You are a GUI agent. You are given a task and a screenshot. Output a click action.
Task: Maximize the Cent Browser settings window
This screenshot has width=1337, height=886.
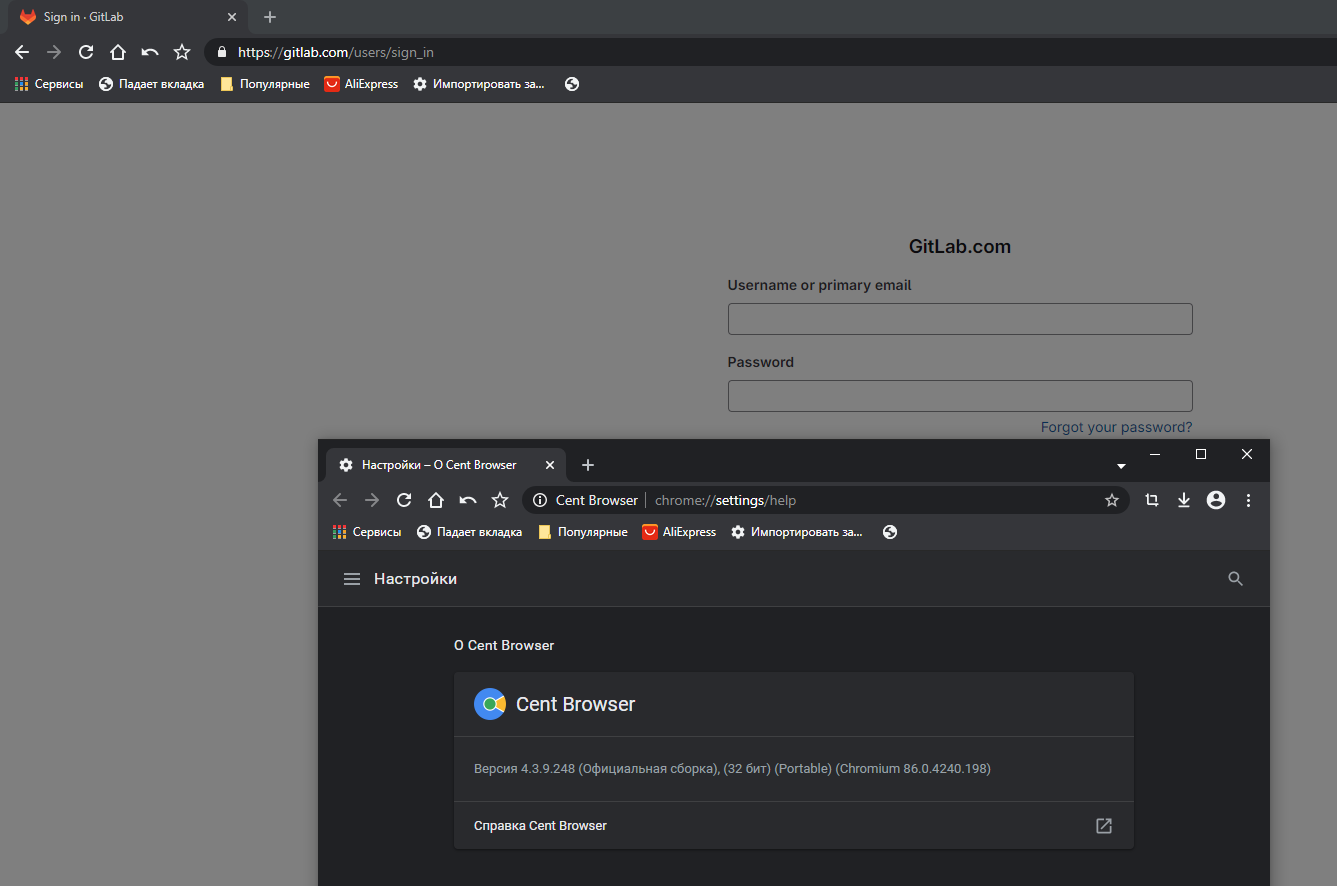[1201, 454]
